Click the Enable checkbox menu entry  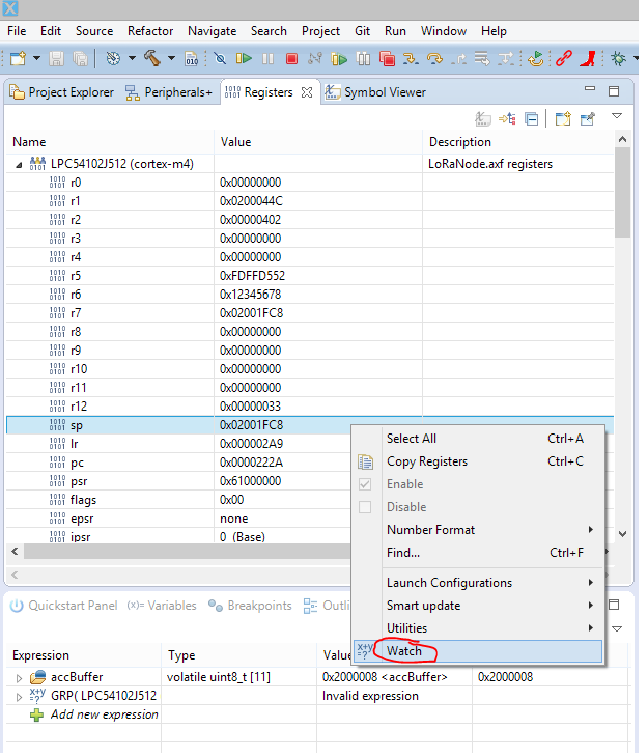[478, 484]
